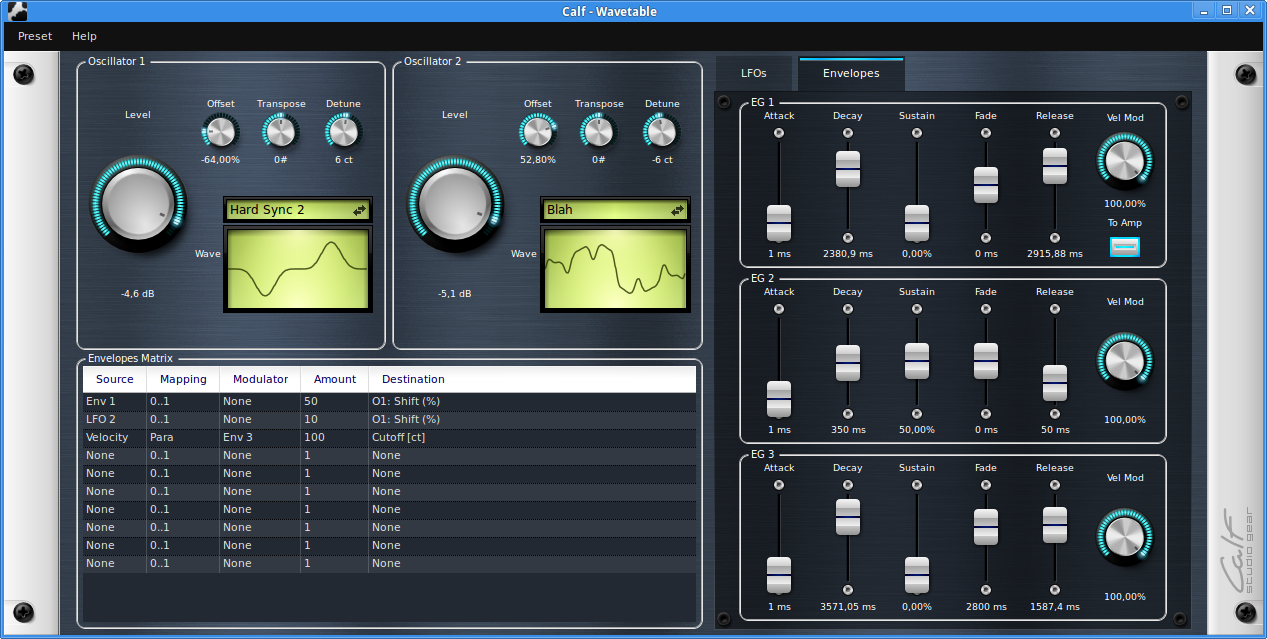Switch to the LFOs tab
Viewport: 1267px width, 639px height.
pos(754,73)
